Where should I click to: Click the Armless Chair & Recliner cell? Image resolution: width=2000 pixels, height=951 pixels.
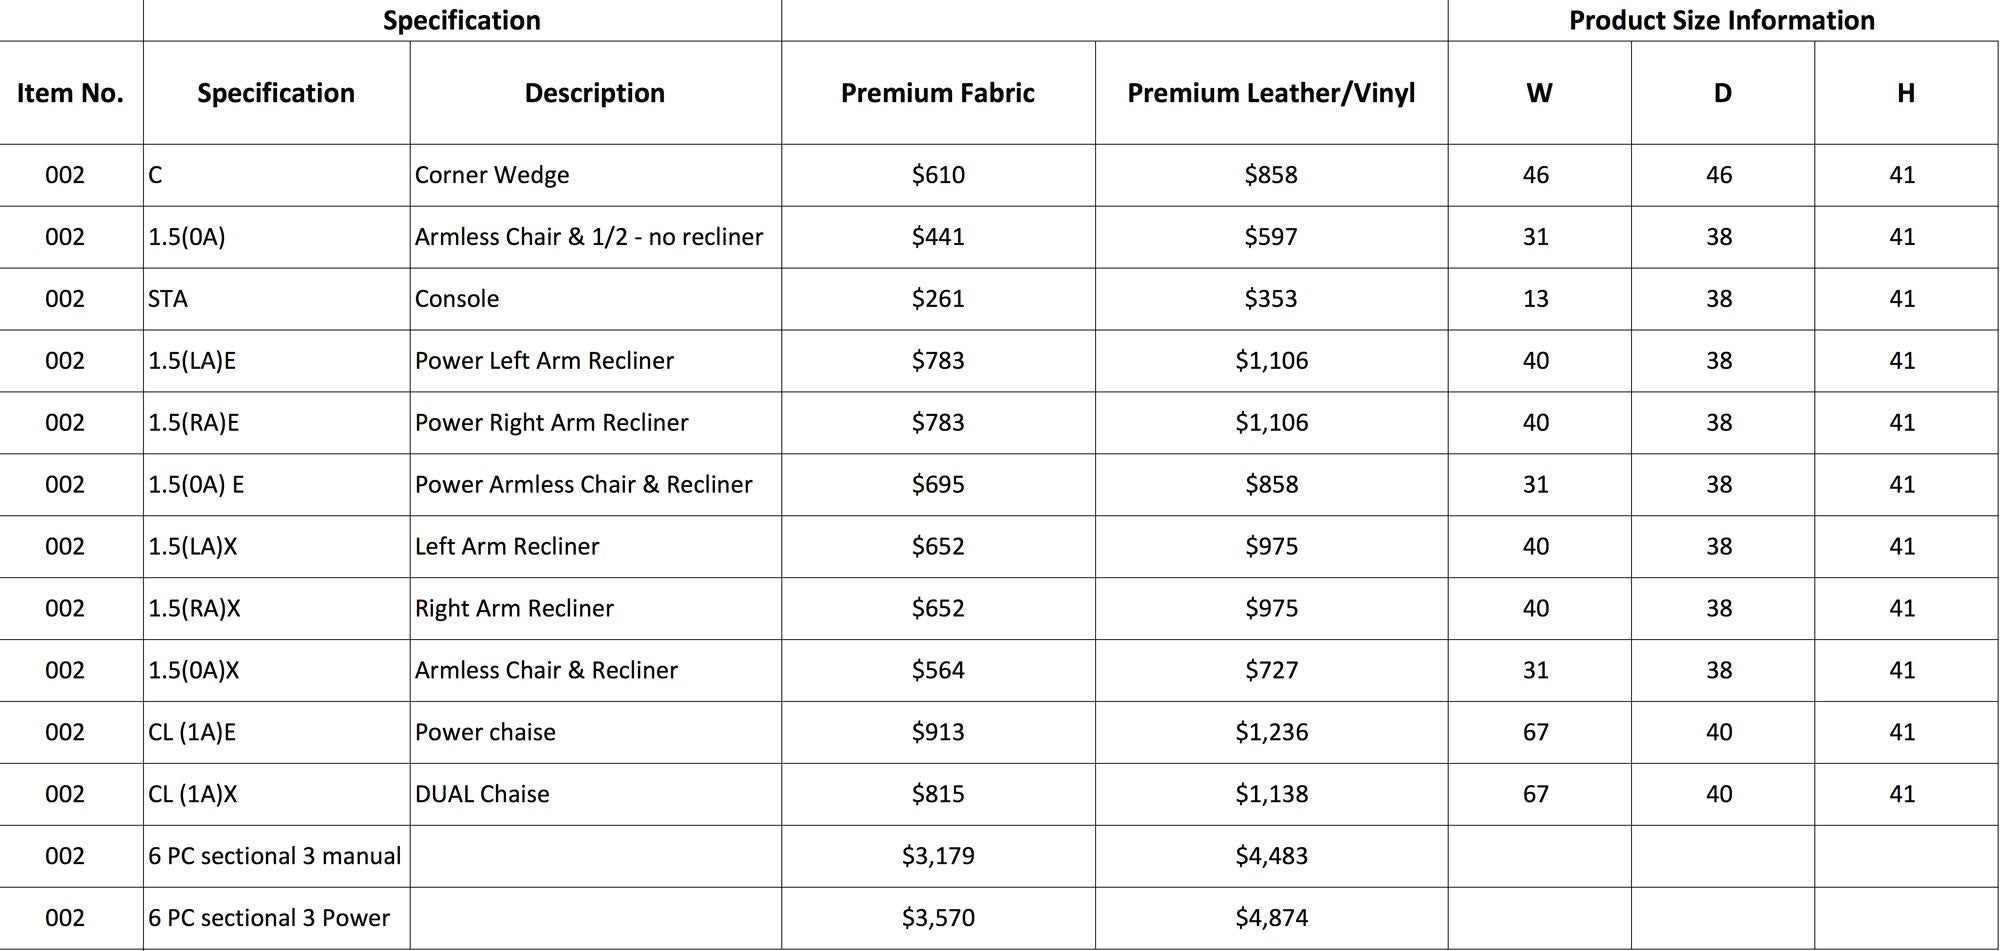click(x=595, y=670)
